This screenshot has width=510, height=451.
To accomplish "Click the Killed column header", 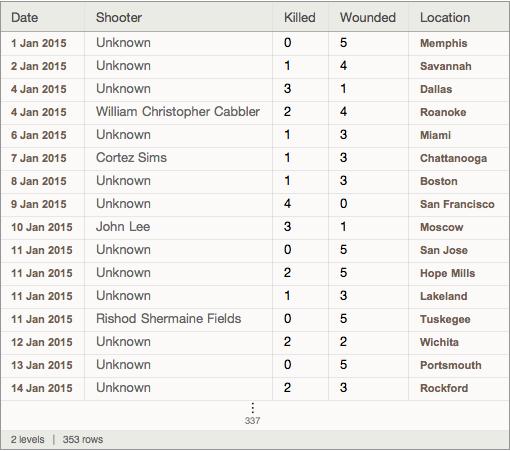I will coord(300,17).
